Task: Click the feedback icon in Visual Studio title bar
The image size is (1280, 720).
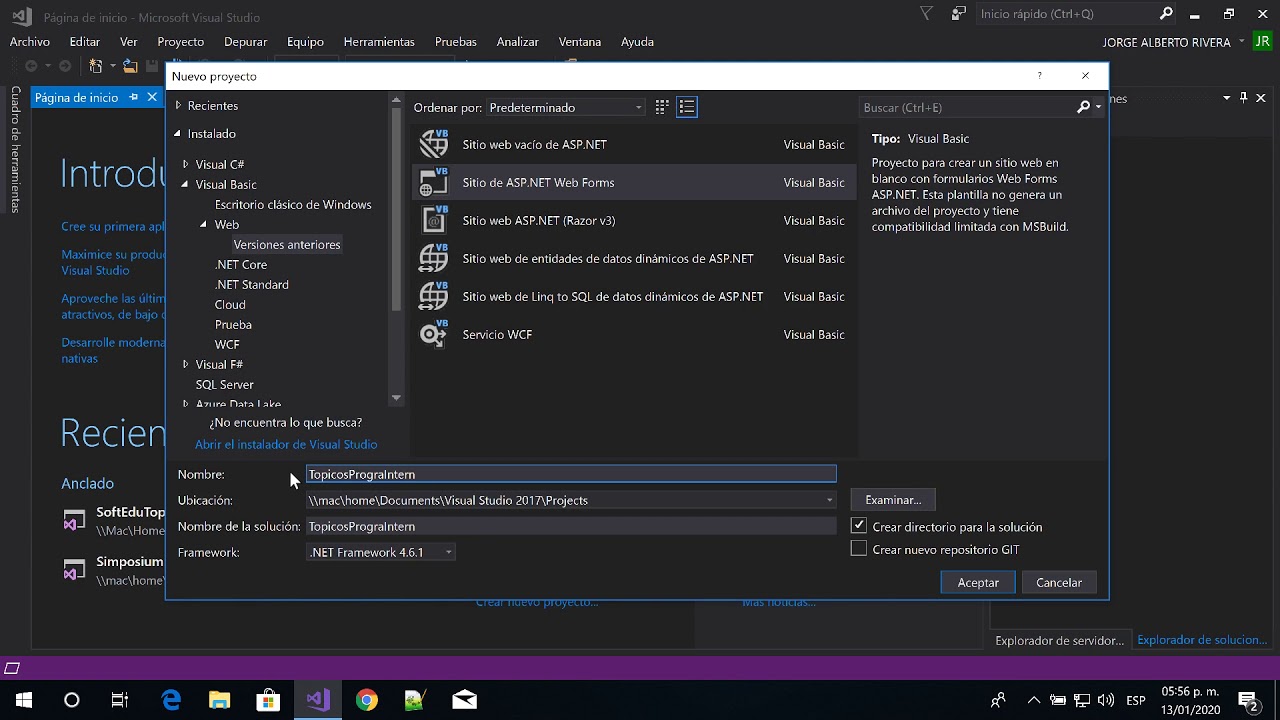Action: point(959,14)
